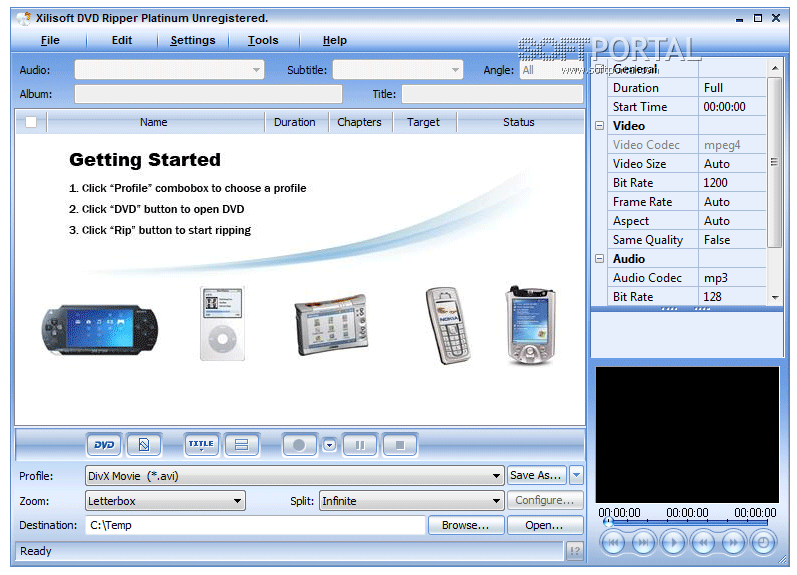This screenshot has height=575, width=797.
Task: Click the Start Time value 00:00:00
Action: 732,107
